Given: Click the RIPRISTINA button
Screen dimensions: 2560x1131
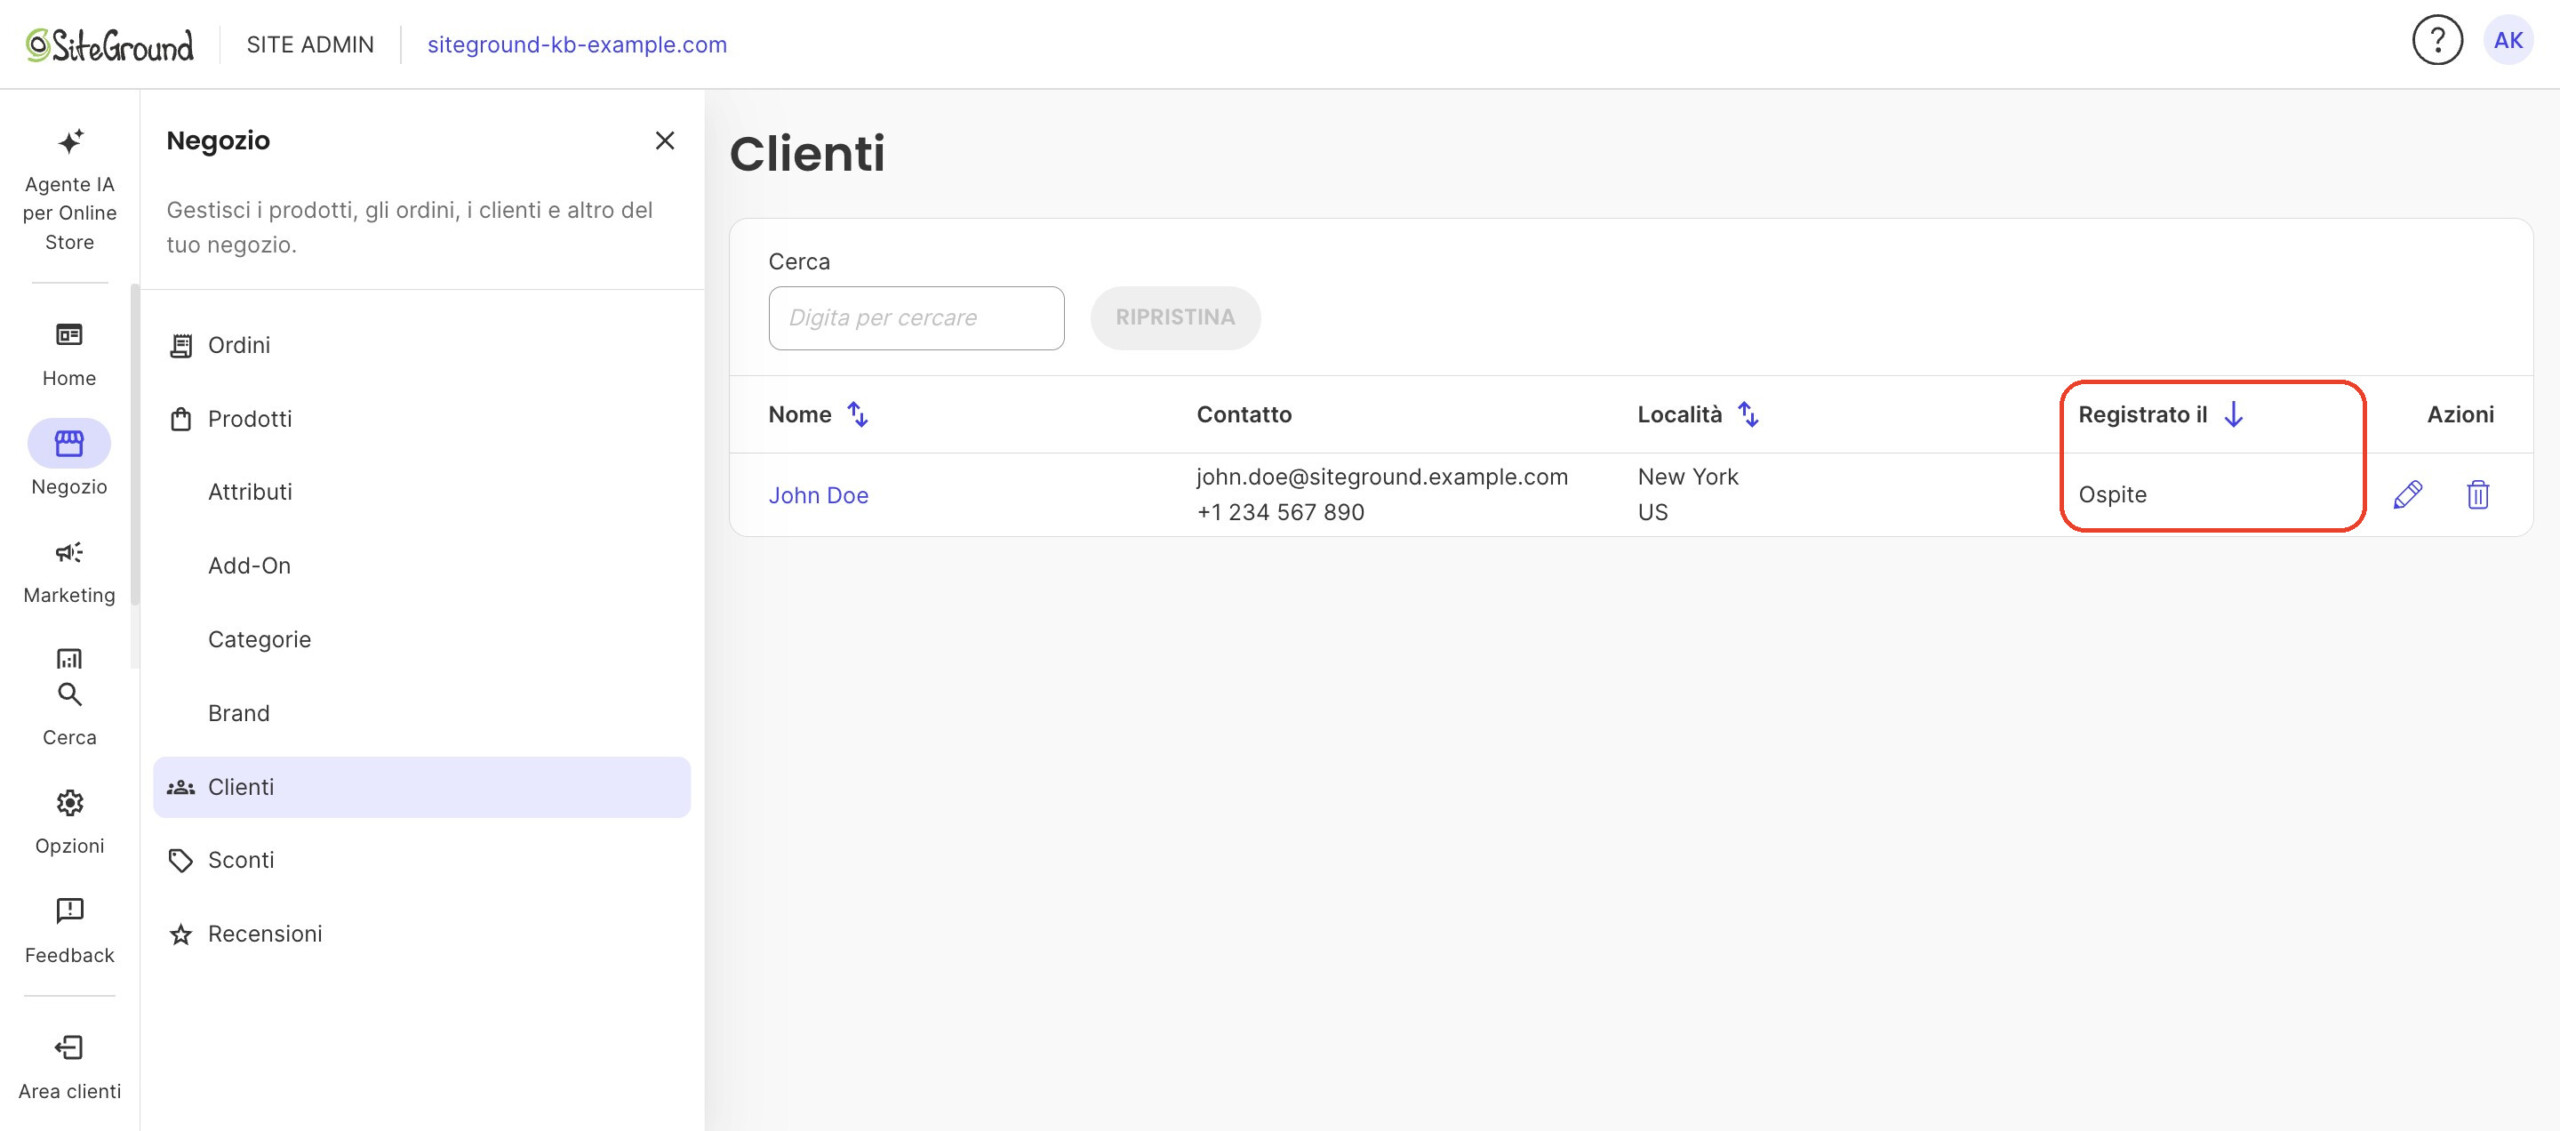Looking at the screenshot, I should [x=1175, y=318].
